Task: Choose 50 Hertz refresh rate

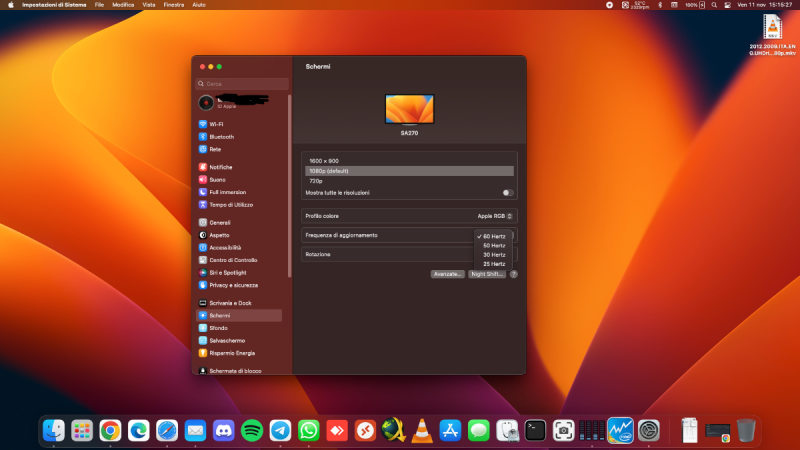Action: [x=494, y=245]
